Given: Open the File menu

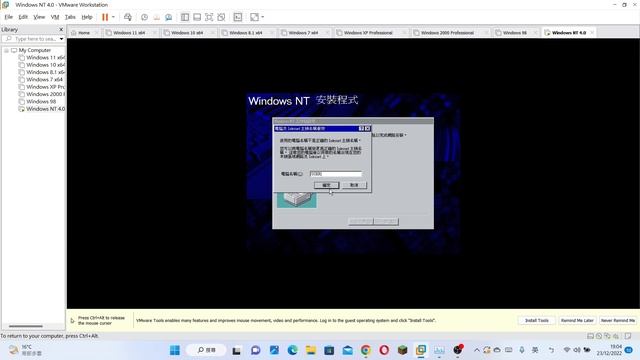Looking at the screenshot, I should (x=9, y=17).
